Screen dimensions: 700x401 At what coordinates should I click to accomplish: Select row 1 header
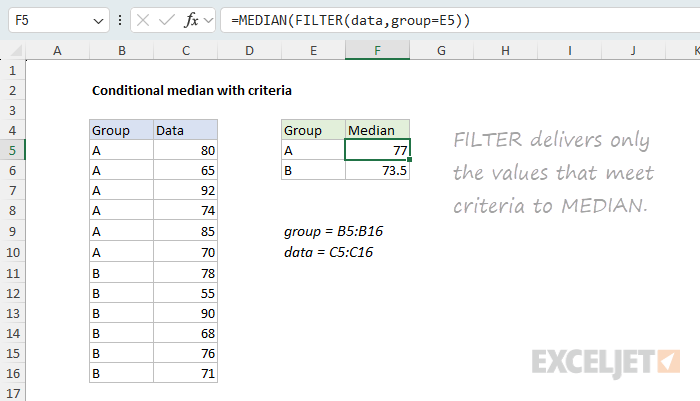pos(12,71)
